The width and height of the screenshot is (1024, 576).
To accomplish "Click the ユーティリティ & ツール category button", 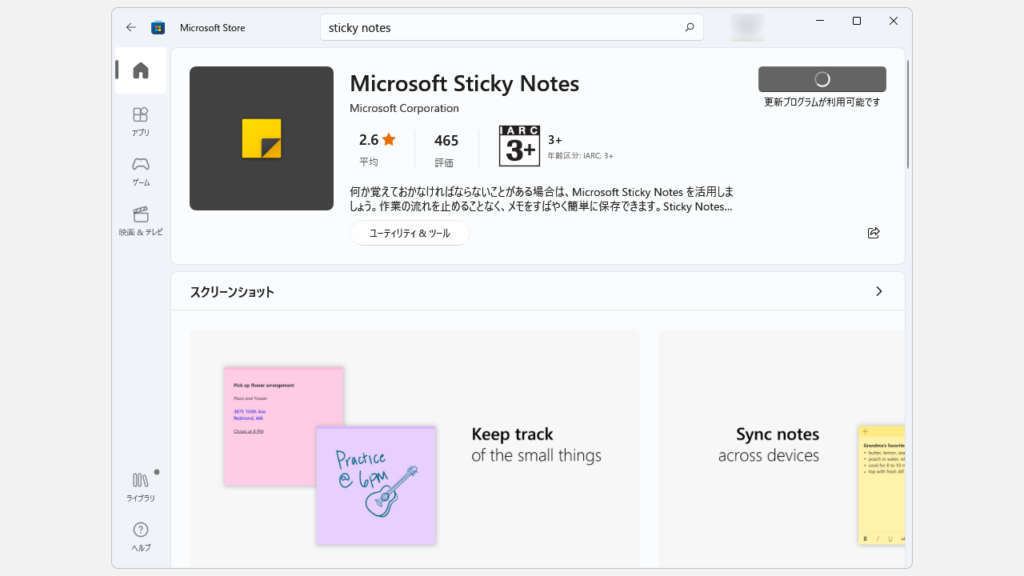I will tap(409, 233).
